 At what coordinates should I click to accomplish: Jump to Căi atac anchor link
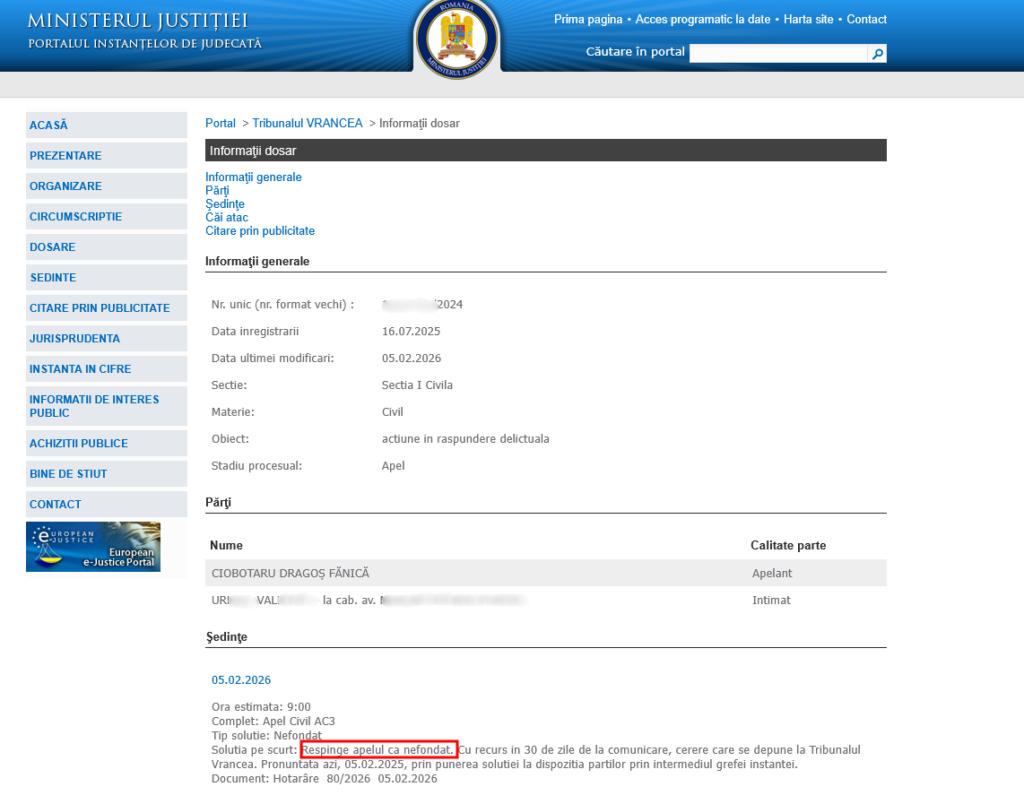coord(226,217)
